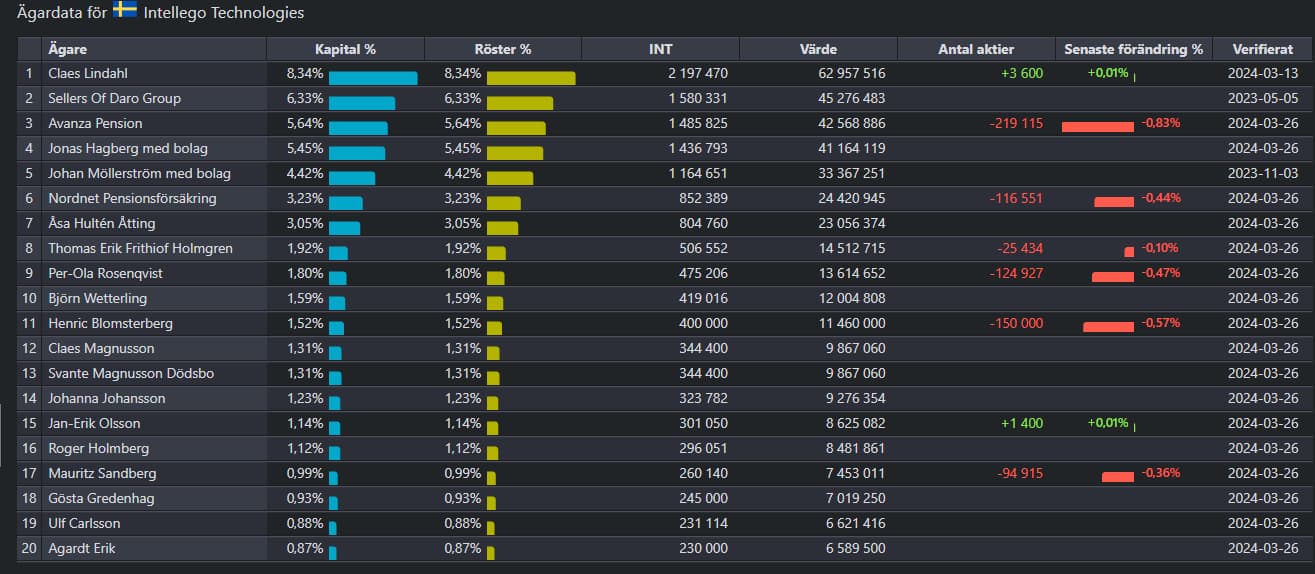
Task: Sort by Kapital % column header
Action: click(345, 49)
